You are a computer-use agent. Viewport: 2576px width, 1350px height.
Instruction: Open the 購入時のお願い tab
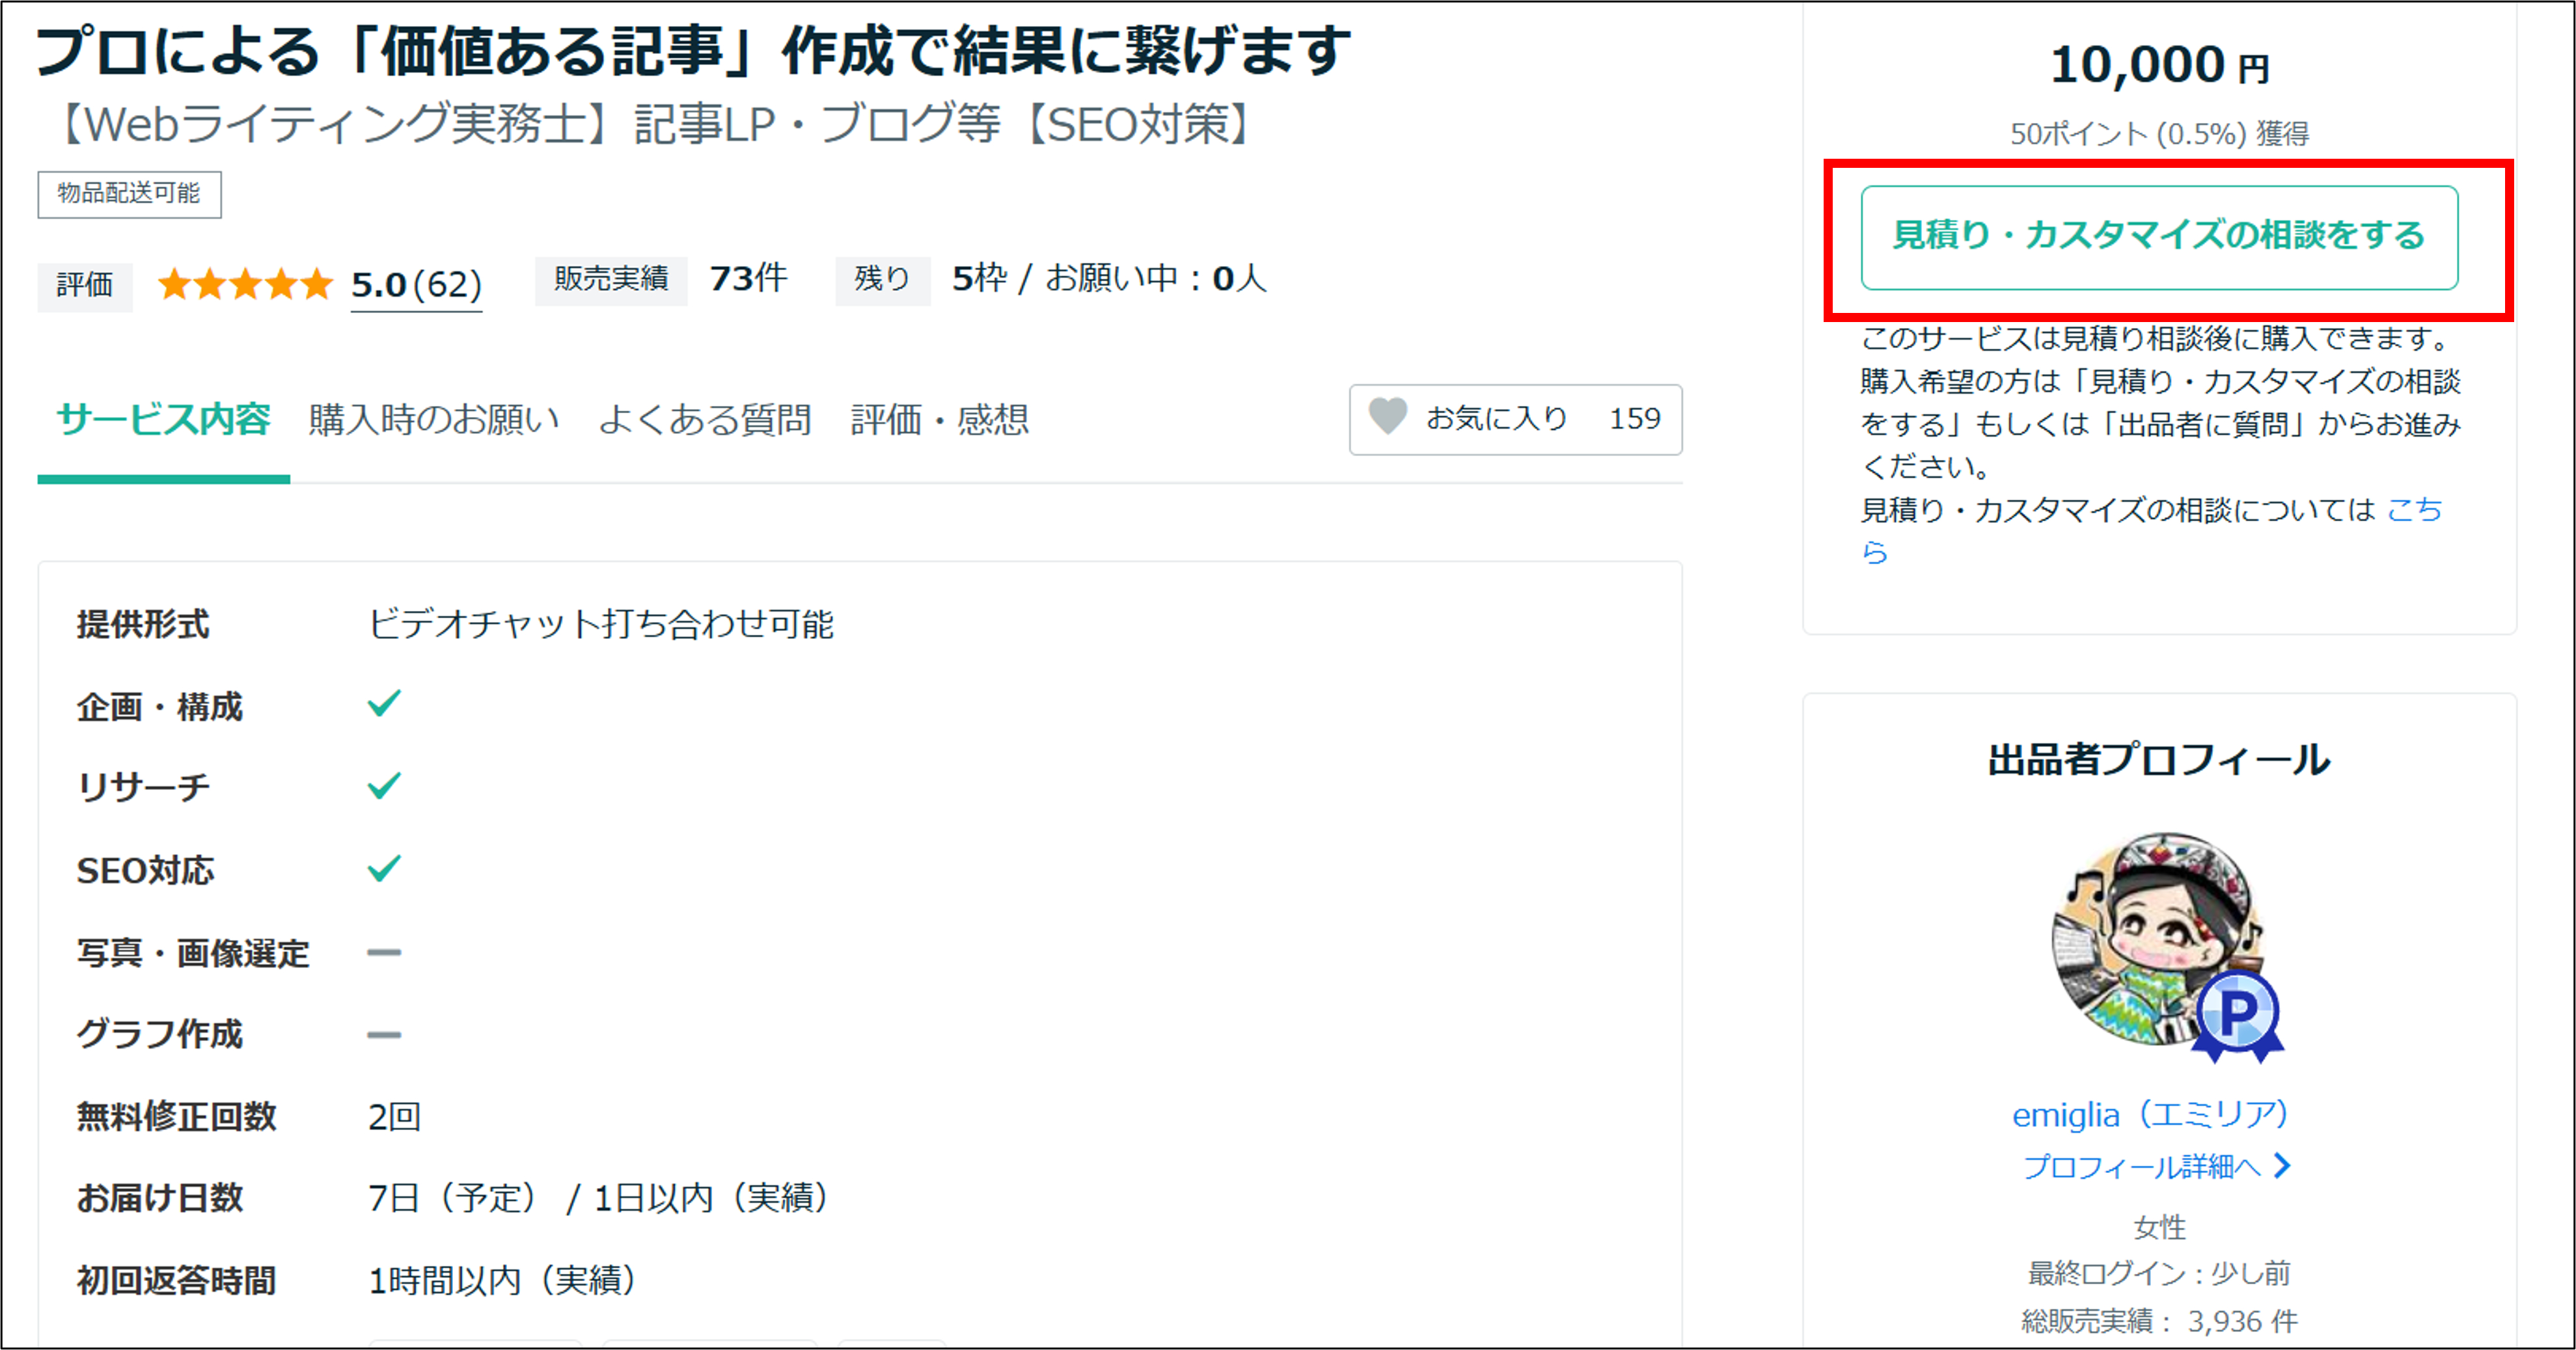434,420
